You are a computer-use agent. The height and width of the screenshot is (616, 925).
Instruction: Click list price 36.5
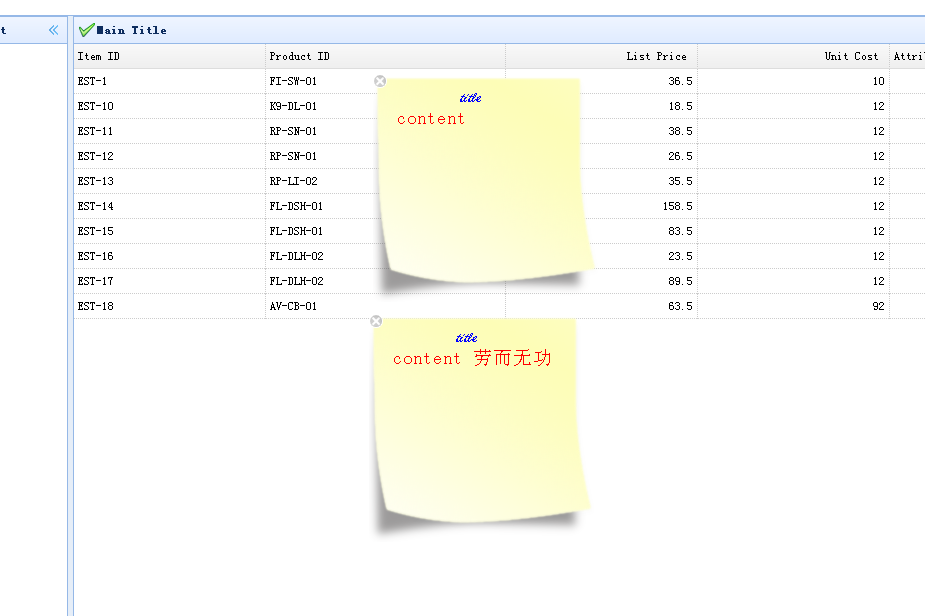coord(680,81)
